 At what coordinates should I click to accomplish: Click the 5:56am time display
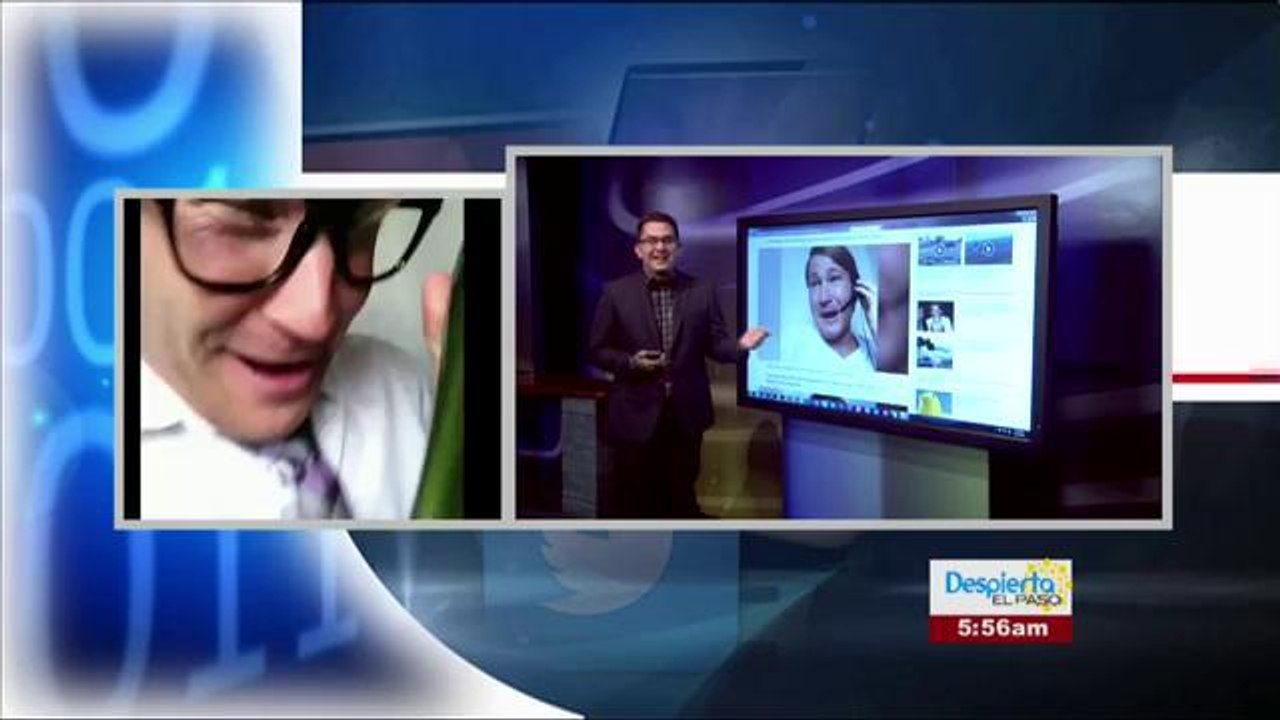[x=1000, y=629]
